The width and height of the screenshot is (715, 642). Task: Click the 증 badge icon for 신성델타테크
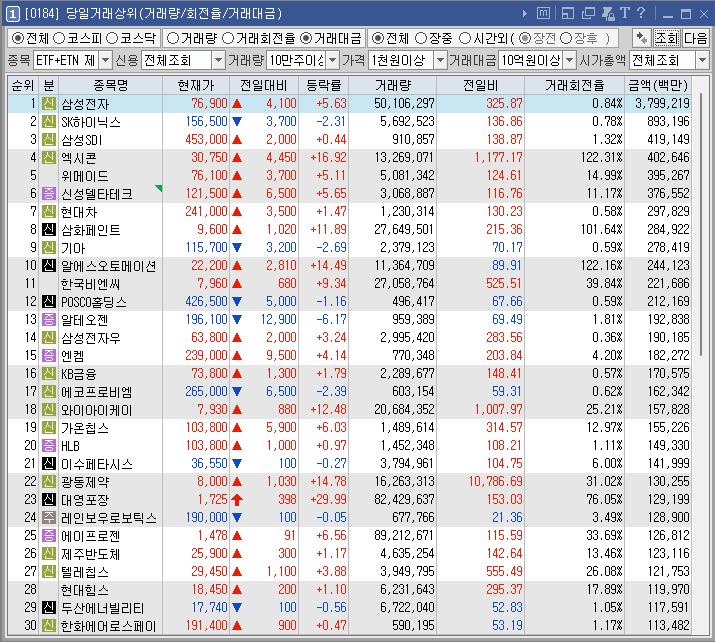pyautogui.click(x=49, y=193)
